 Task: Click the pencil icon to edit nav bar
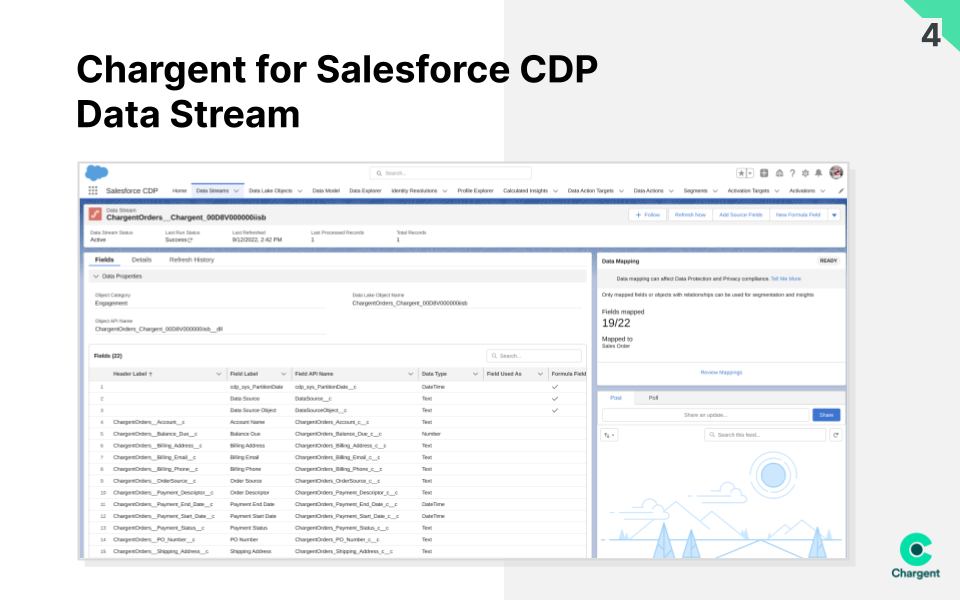(841, 191)
